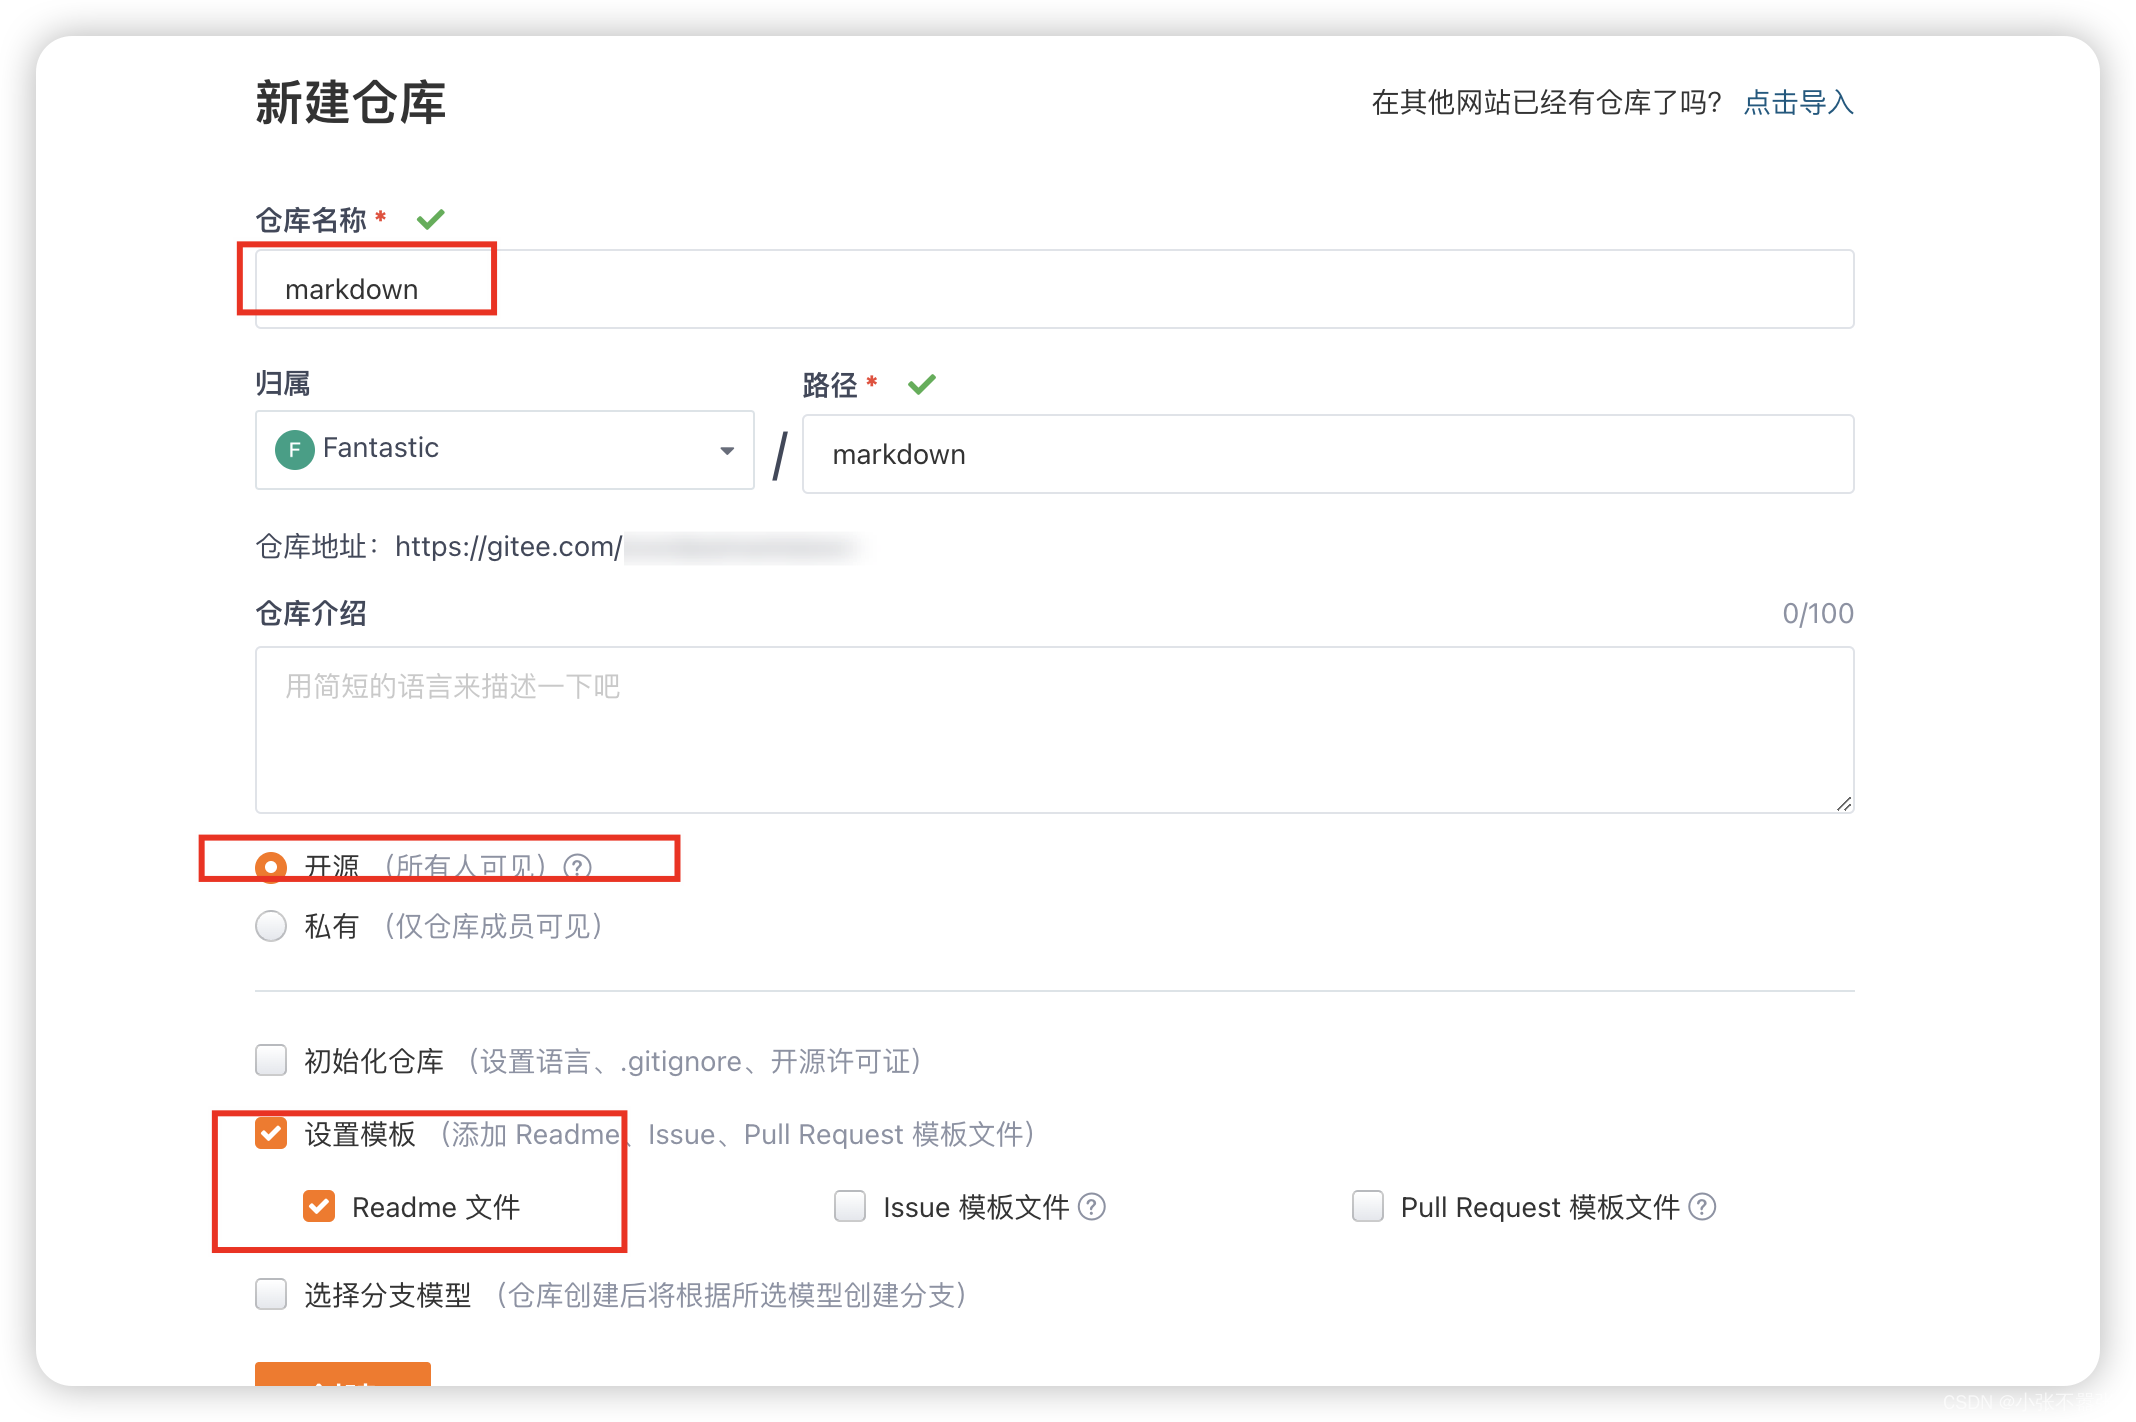Viewport: 2136px width, 1422px height.
Task: Uncheck the 设置模板 checkbox
Action: pyautogui.click(x=271, y=1133)
